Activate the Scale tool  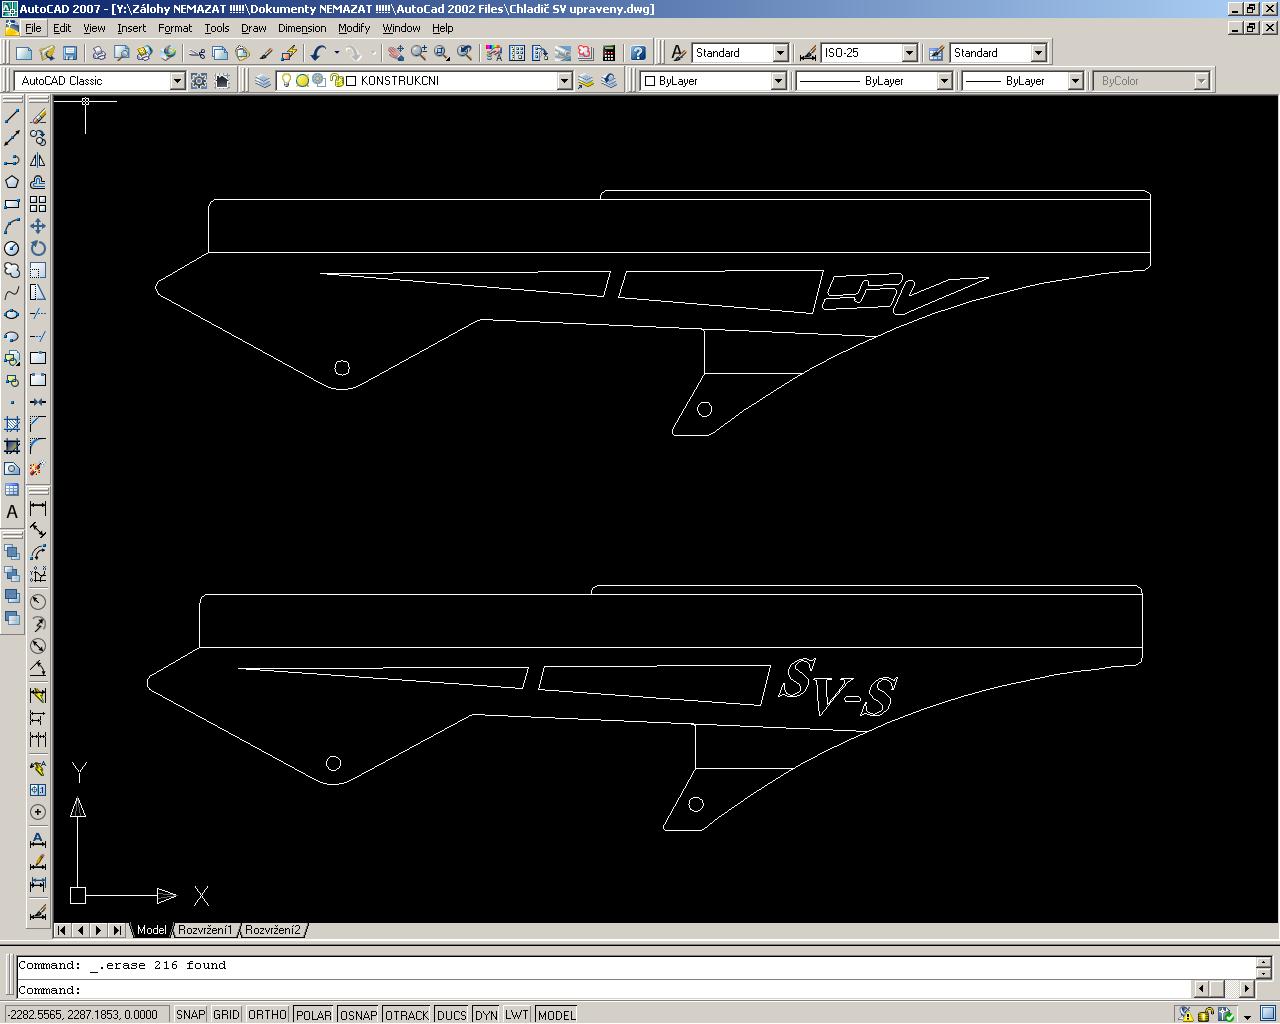point(38,270)
